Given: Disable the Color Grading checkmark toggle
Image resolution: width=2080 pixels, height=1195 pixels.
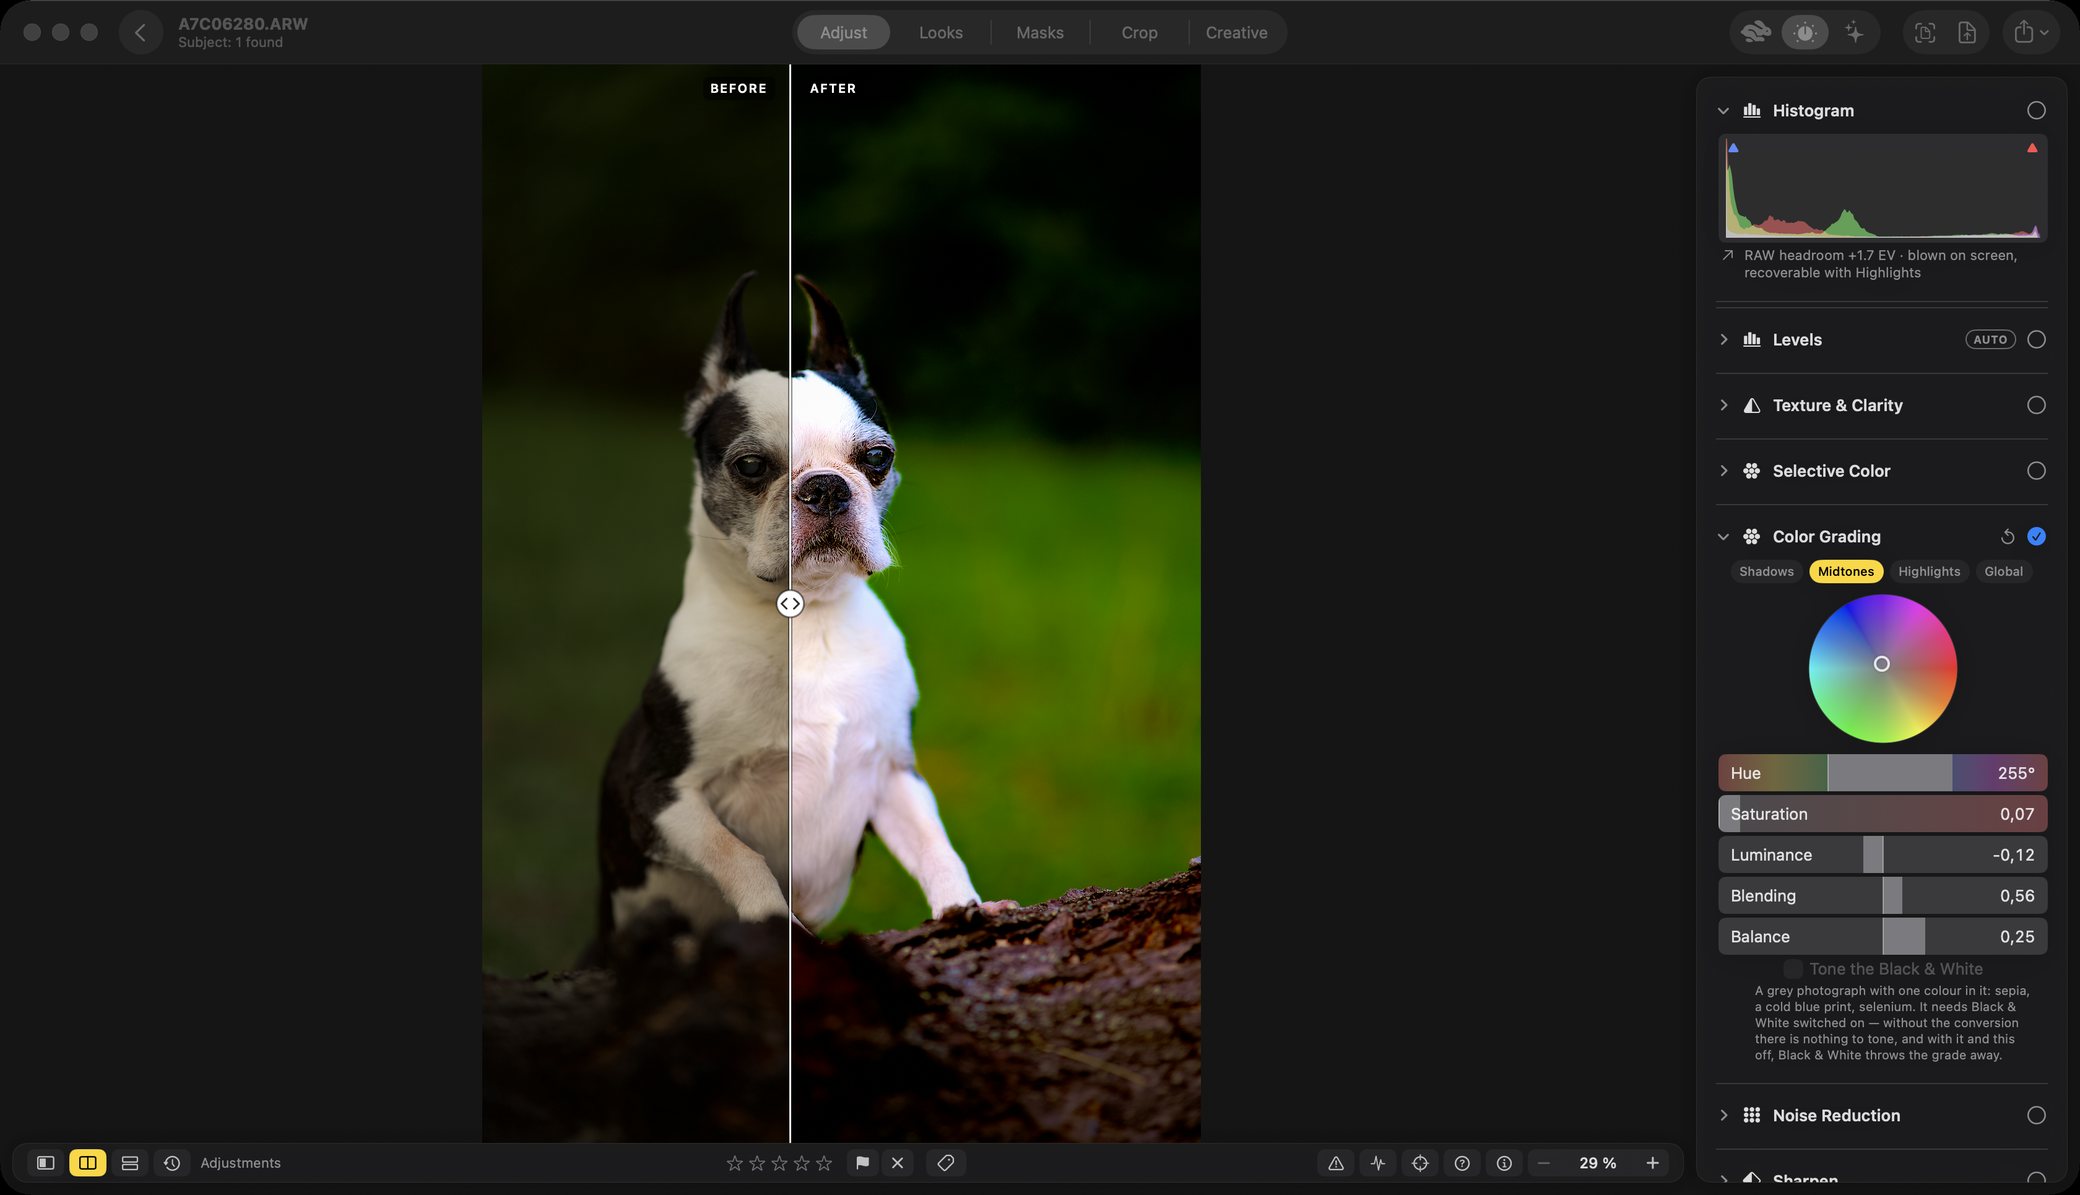Looking at the screenshot, I should (x=2036, y=536).
